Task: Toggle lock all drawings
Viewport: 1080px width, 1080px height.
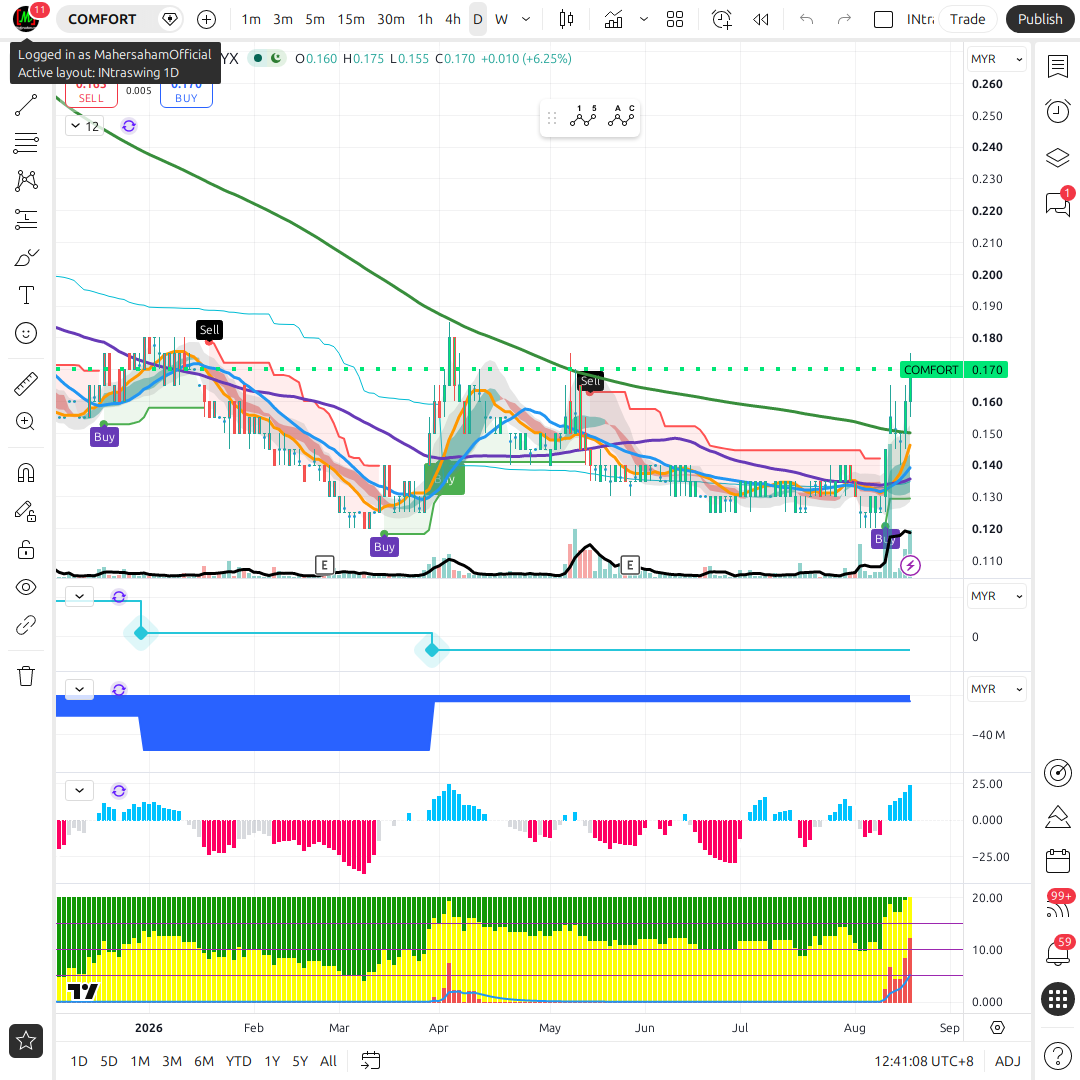Action: (26, 549)
